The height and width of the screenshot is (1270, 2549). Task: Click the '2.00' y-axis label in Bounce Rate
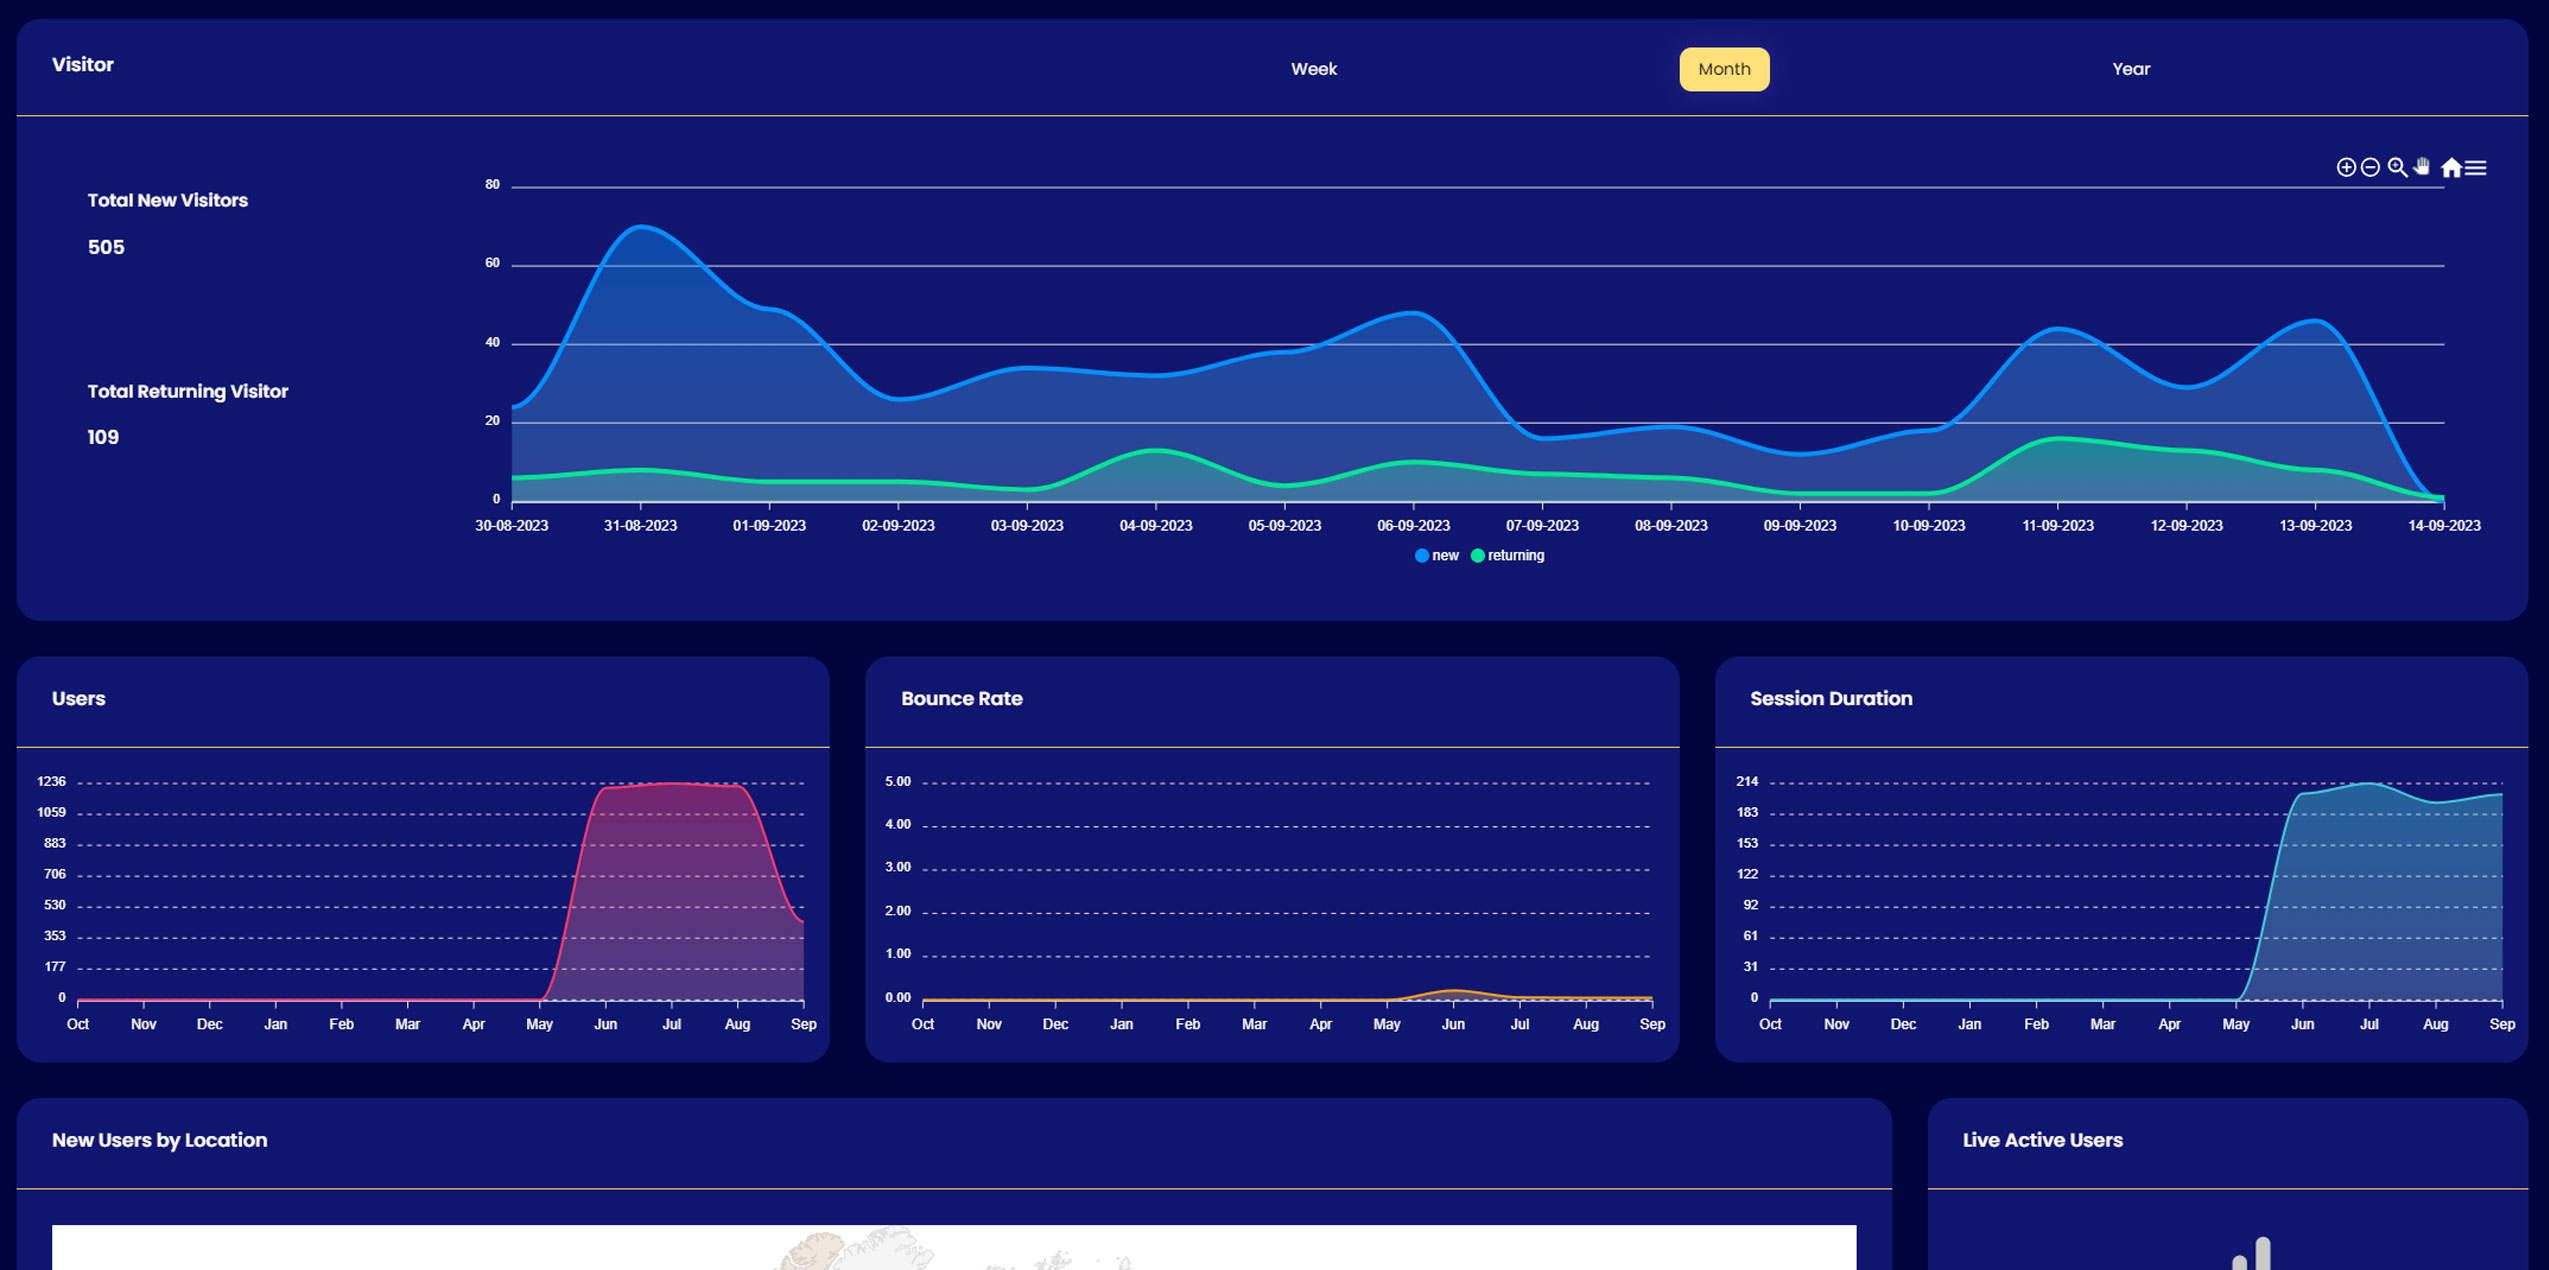point(897,911)
